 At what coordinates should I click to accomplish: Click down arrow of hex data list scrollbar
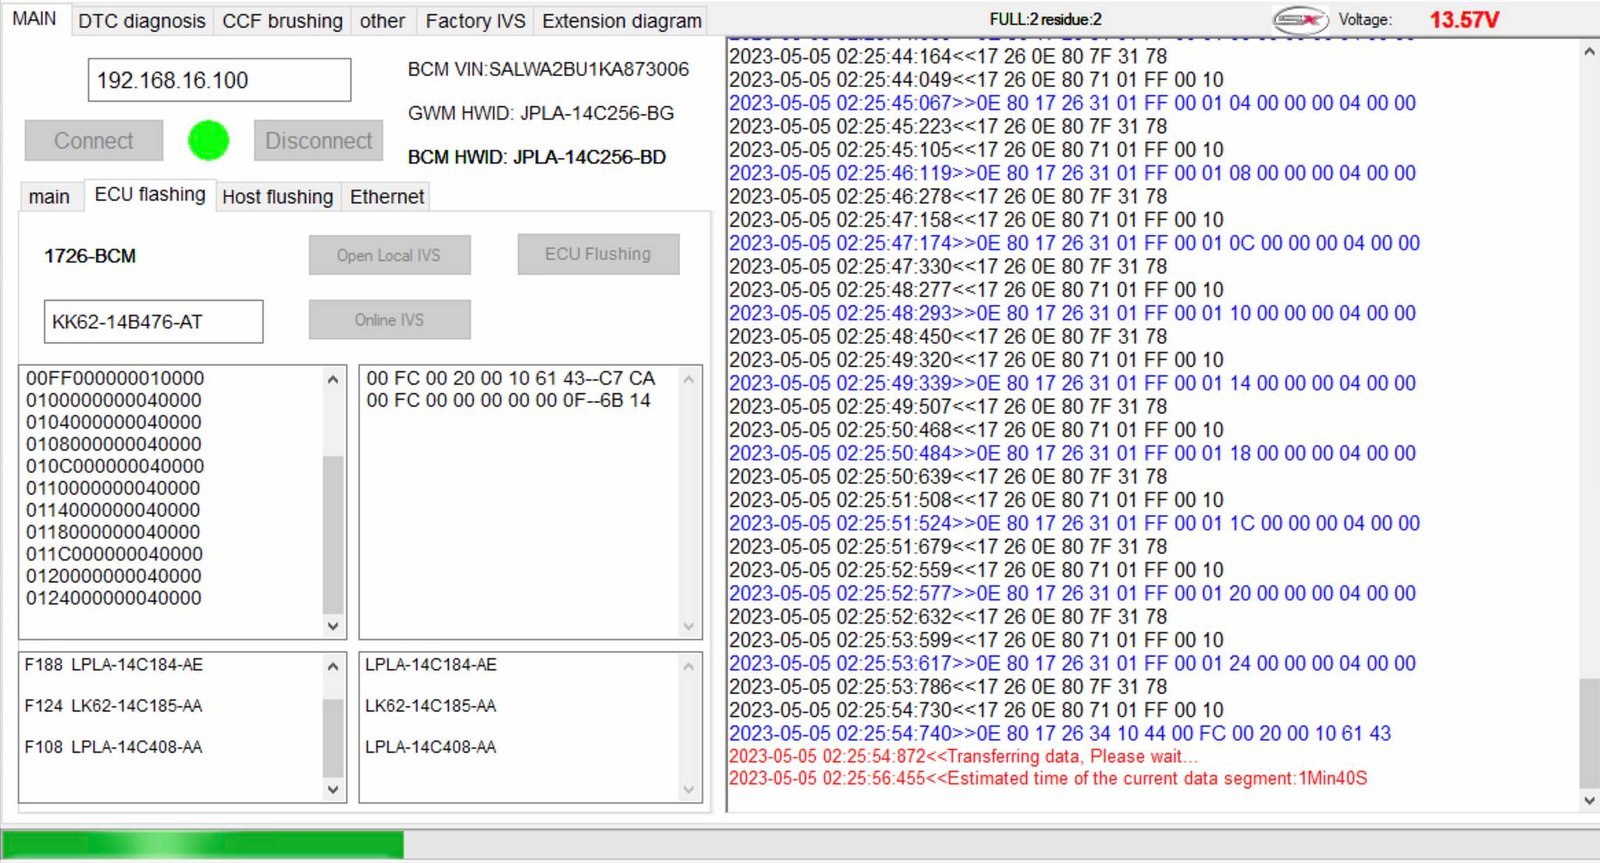(x=688, y=626)
